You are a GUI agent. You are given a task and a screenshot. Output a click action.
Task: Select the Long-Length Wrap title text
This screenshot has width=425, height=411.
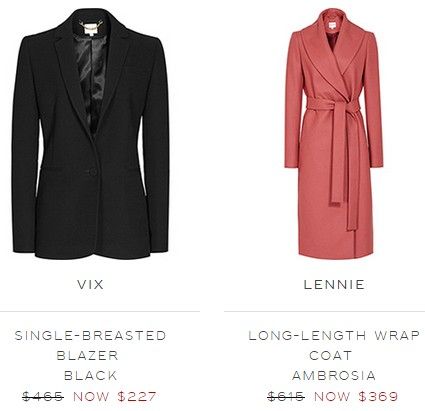[334, 335]
